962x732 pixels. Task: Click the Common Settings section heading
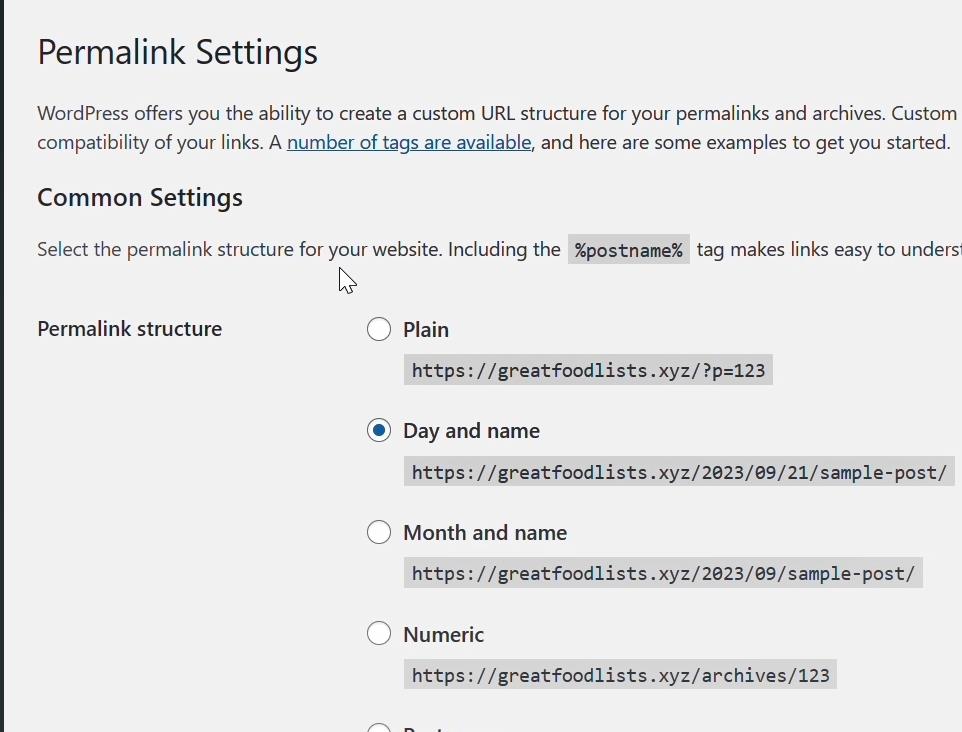(140, 198)
